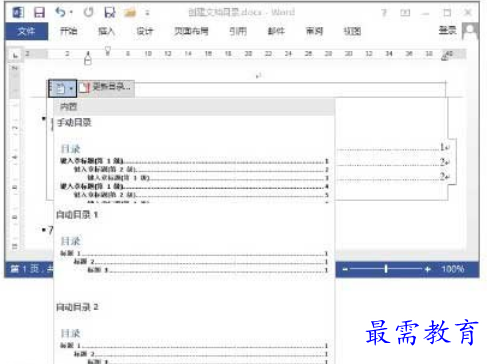Open the undo history dropdown arrow
This screenshot has height=364, width=487.
pyautogui.click(x=71, y=13)
